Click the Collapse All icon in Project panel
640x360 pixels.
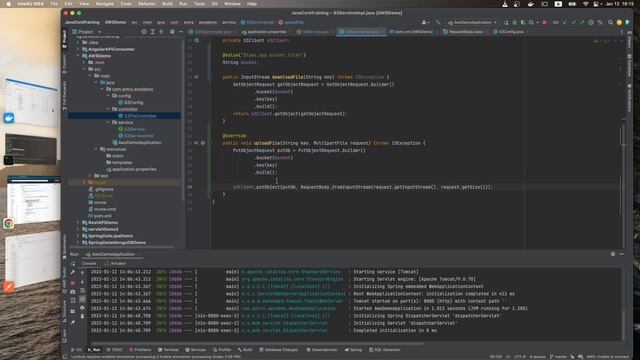click(x=162, y=32)
